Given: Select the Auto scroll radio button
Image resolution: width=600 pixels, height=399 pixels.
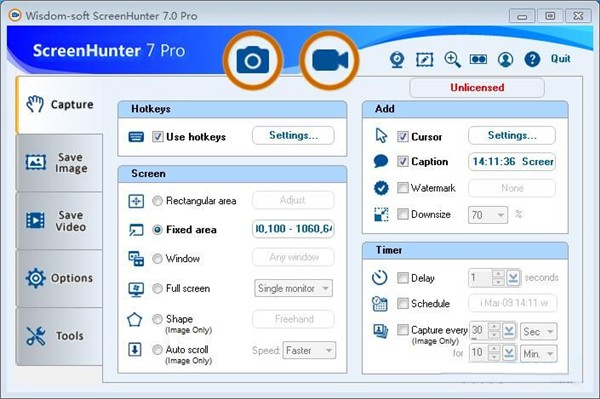Looking at the screenshot, I should pos(157,350).
